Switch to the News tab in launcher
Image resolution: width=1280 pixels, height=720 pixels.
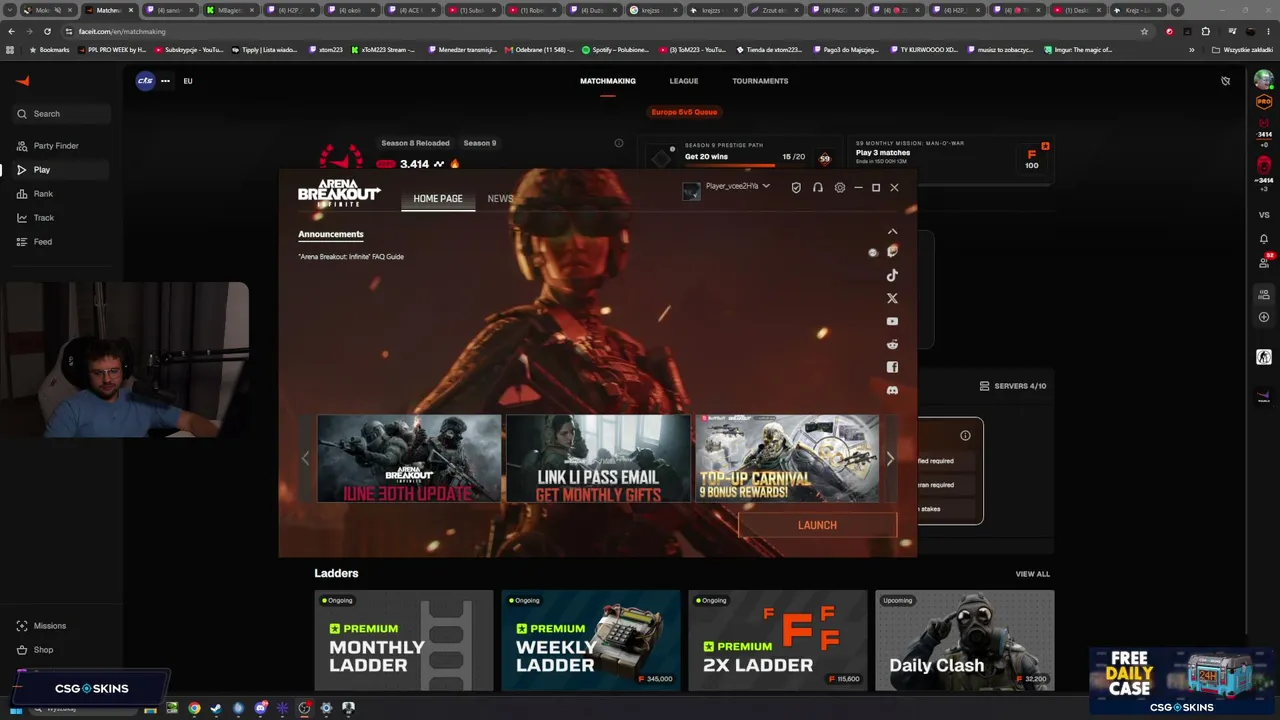click(500, 199)
